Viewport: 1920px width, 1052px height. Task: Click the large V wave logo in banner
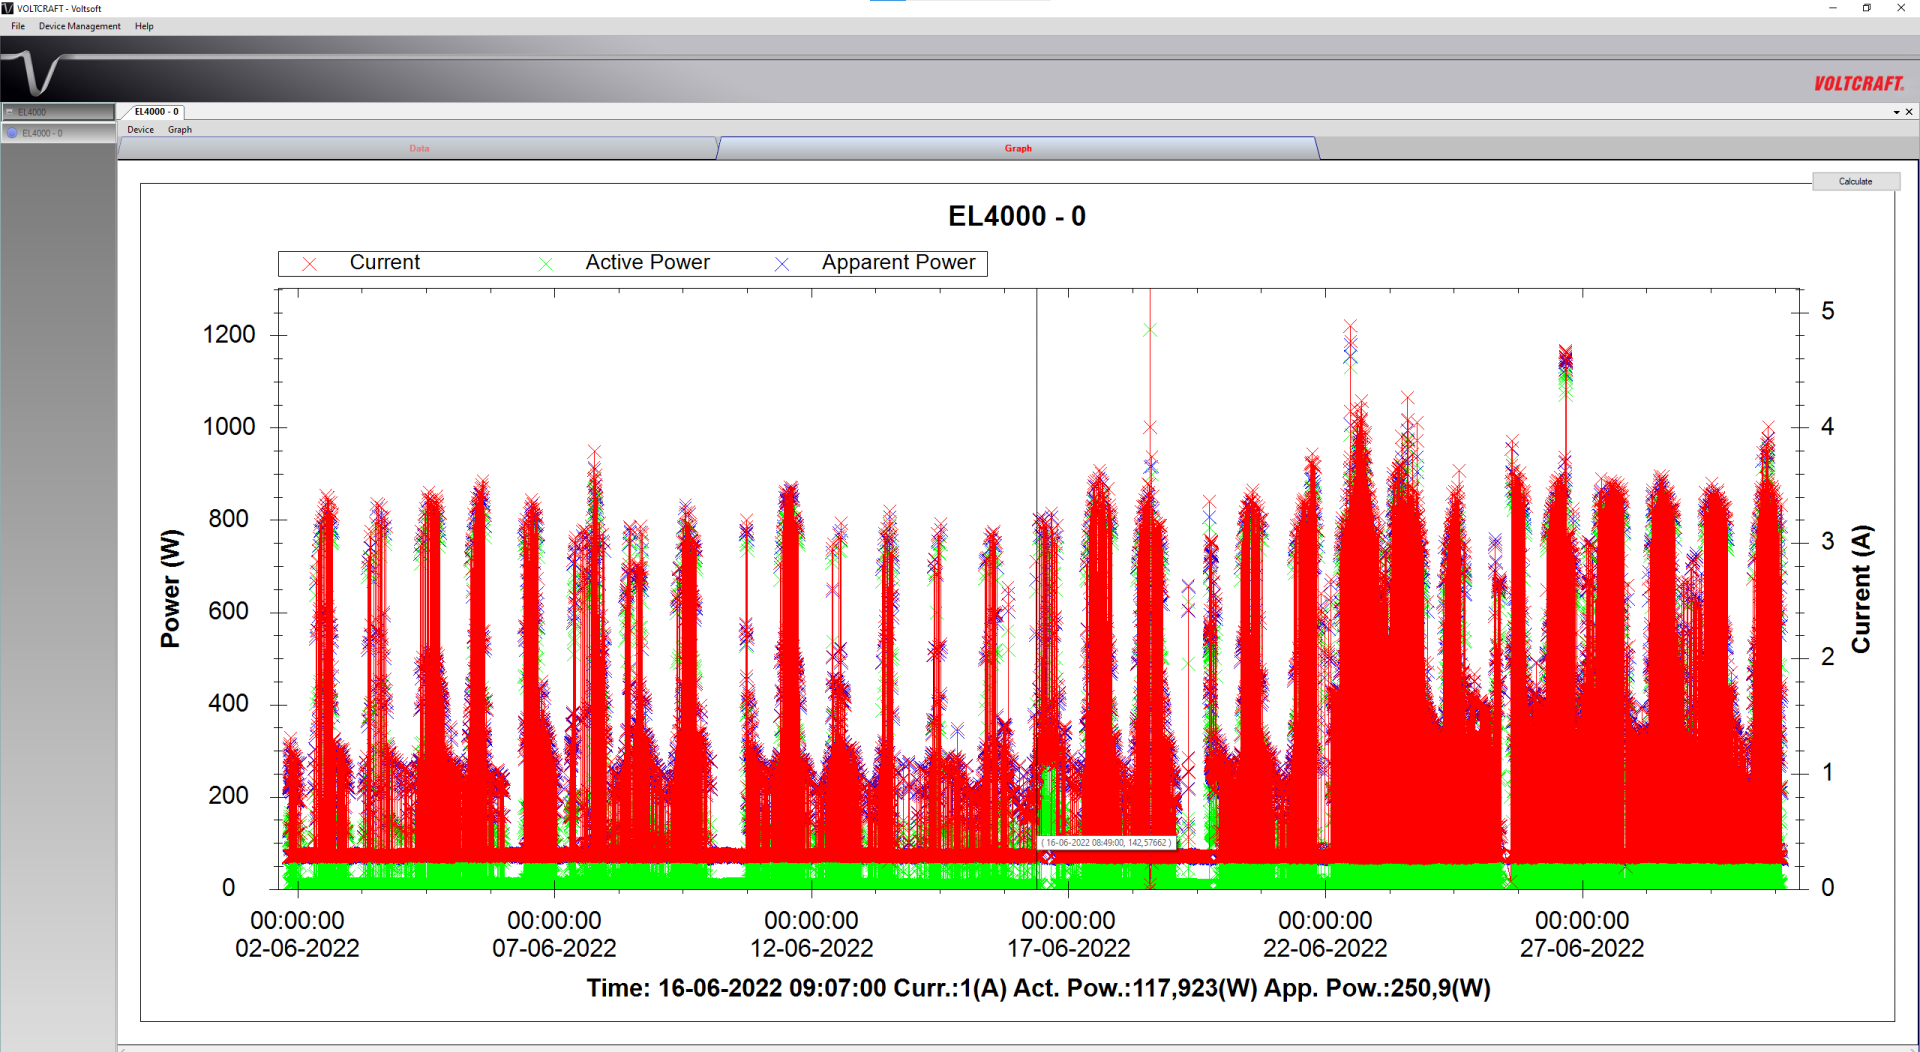pyautogui.click(x=35, y=74)
